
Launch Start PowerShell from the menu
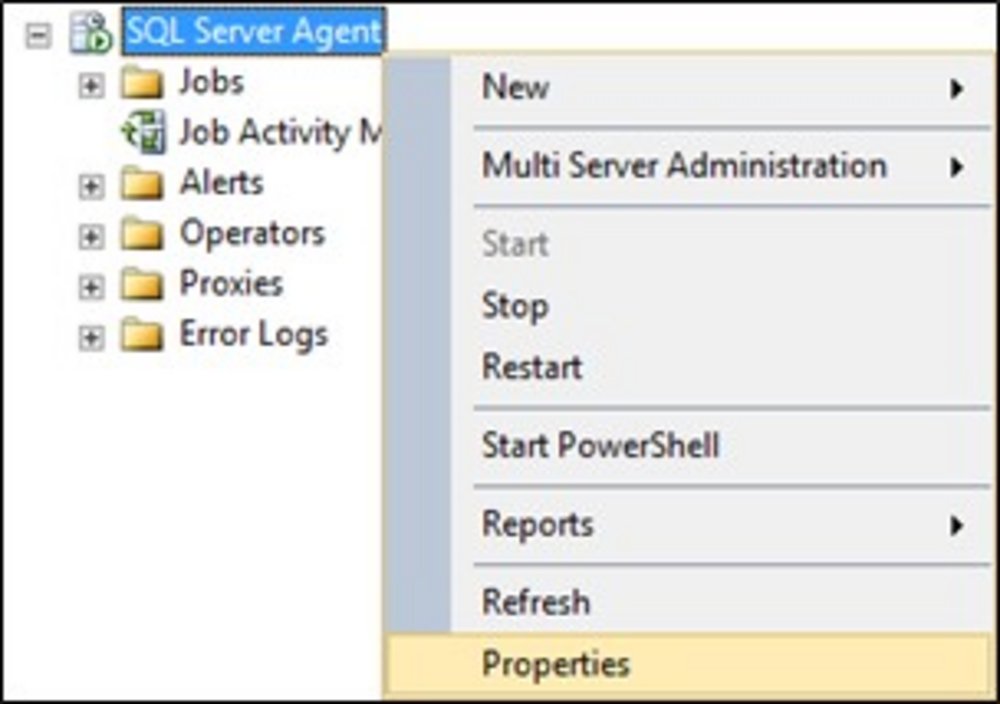coord(600,445)
